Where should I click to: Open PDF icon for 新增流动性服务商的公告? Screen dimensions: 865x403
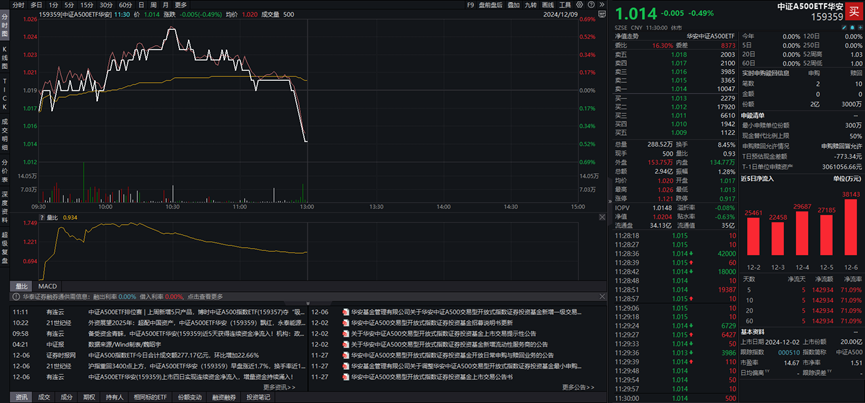(x=346, y=345)
